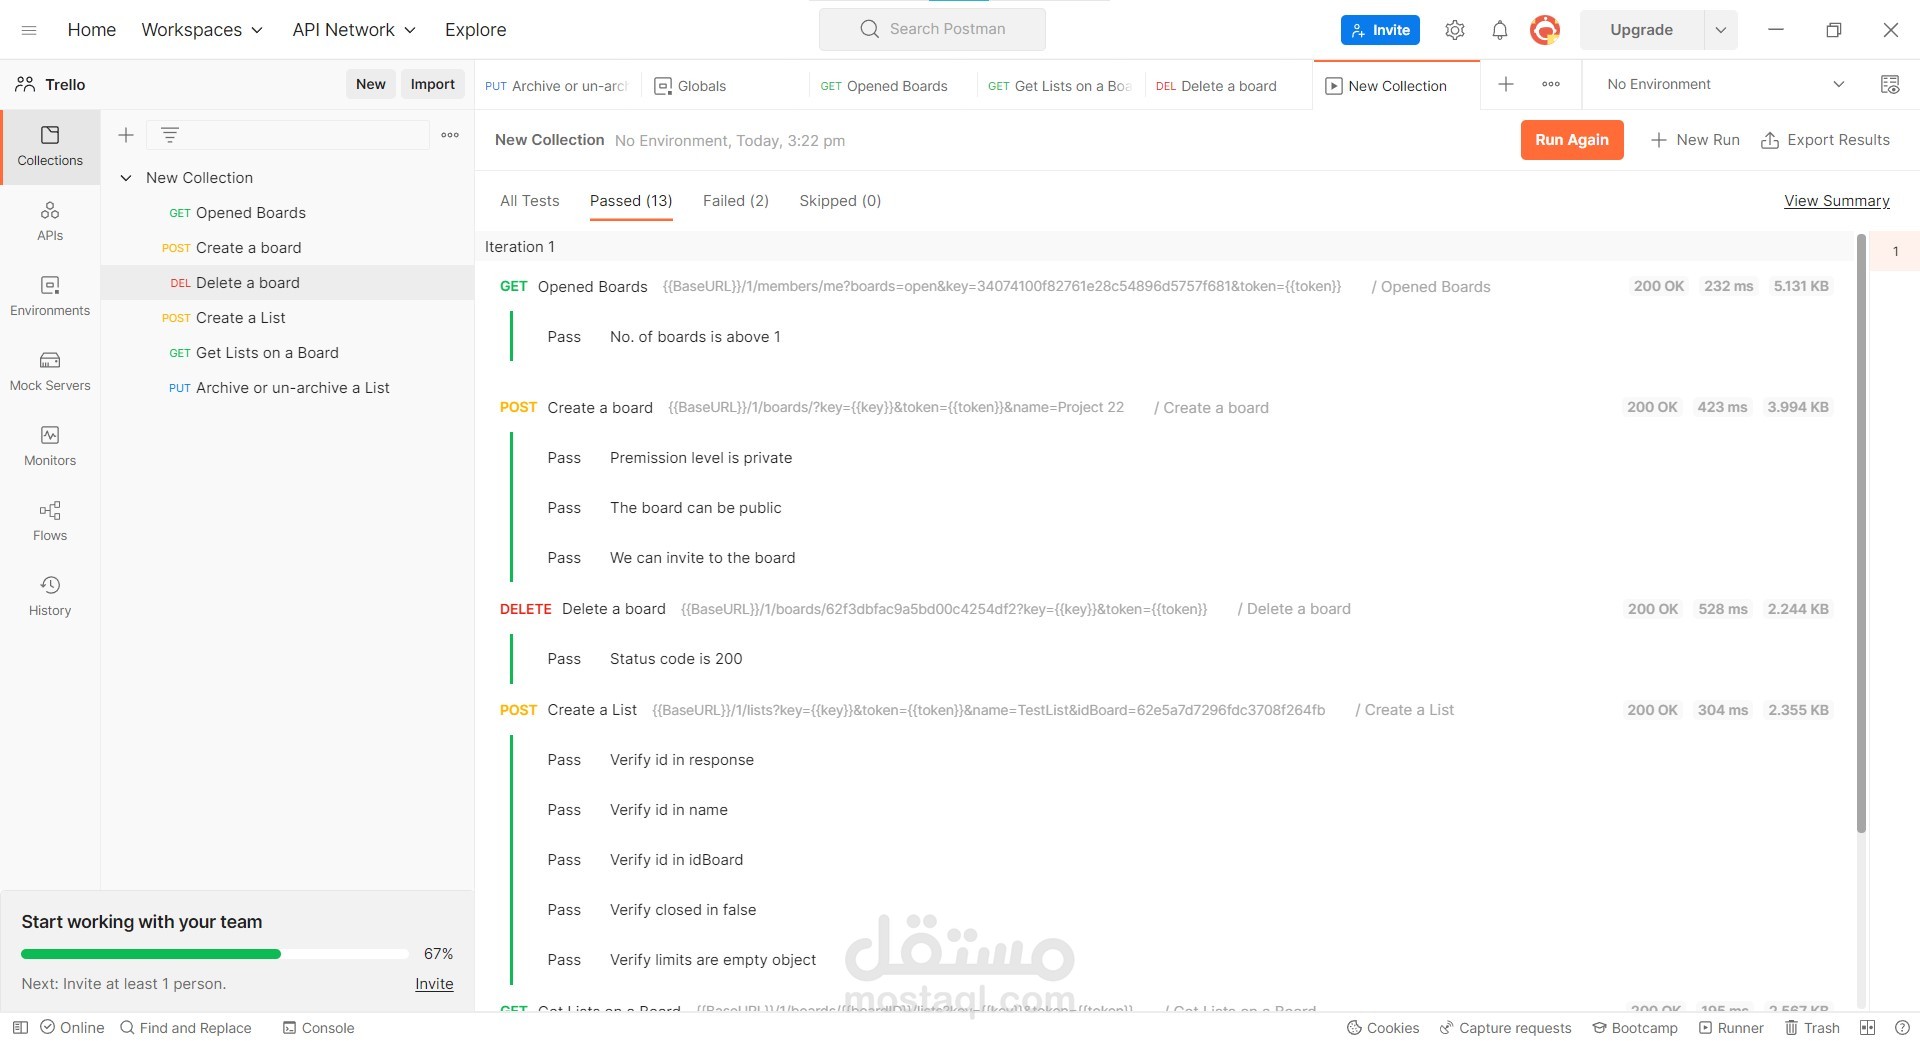
Task: Click the team progress bar at 67%
Action: pyautogui.click(x=215, y=954)
